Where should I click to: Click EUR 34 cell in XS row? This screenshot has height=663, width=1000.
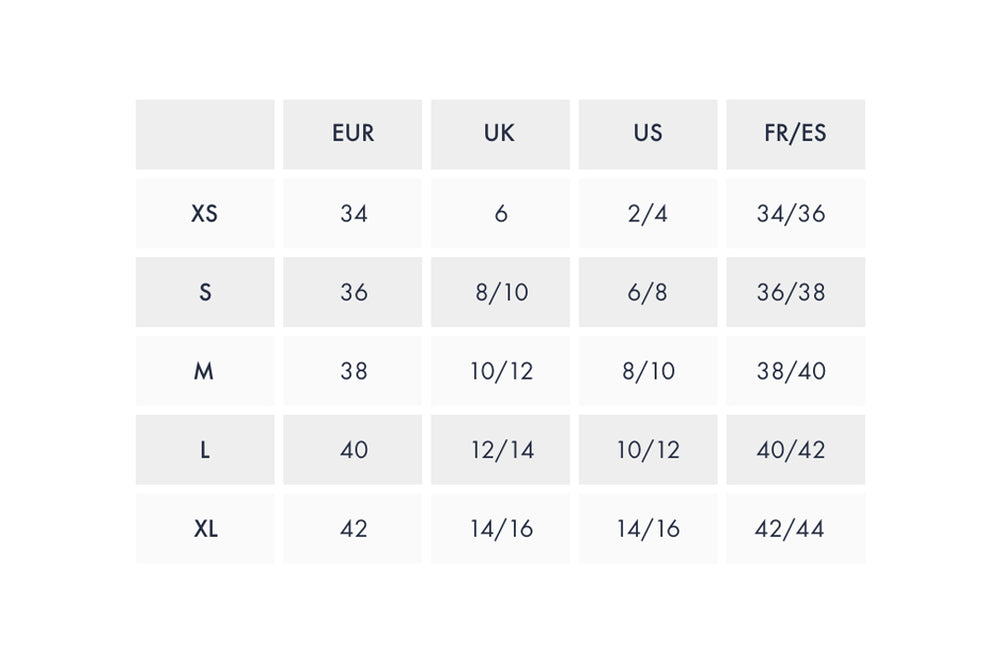click(353, 213)
